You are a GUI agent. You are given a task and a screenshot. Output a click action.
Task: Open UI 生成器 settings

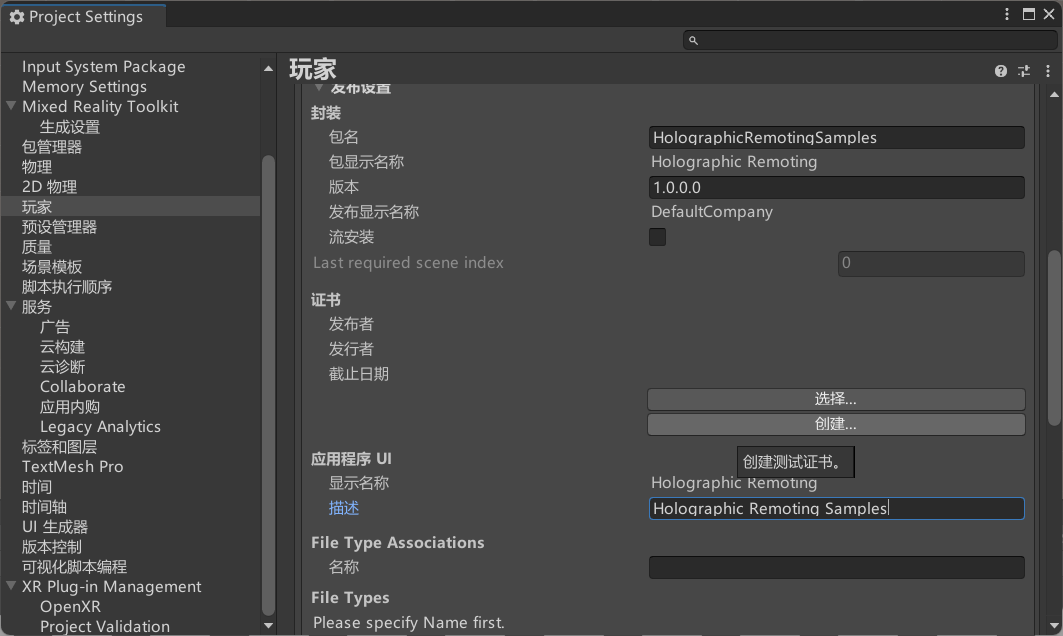[55, 527]
